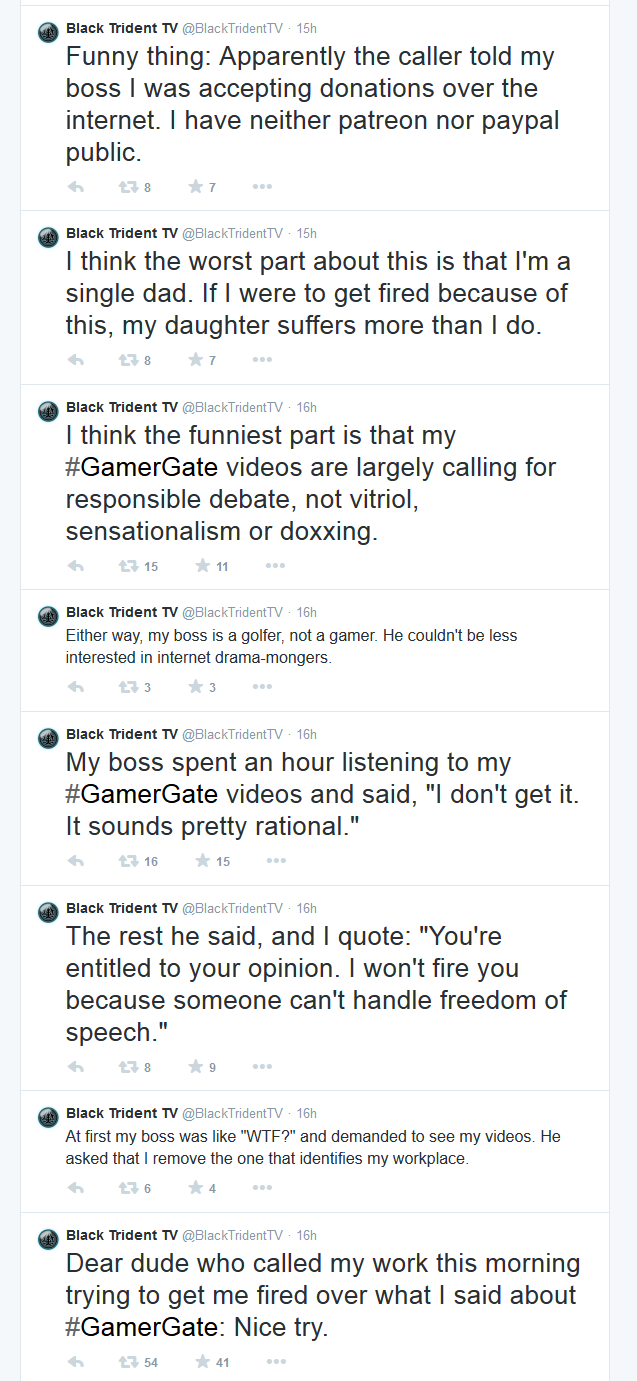
Task: Open more menu on 'WTF?' boss tweet
Action: tap(262, 1188)
